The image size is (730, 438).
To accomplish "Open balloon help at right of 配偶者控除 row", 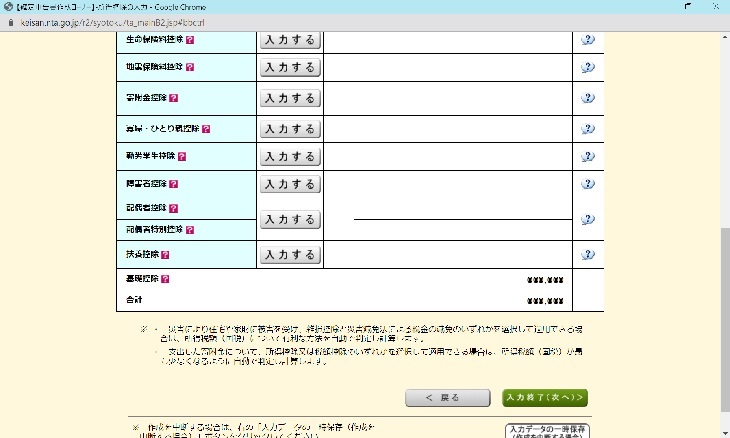I will pos(588,219).
